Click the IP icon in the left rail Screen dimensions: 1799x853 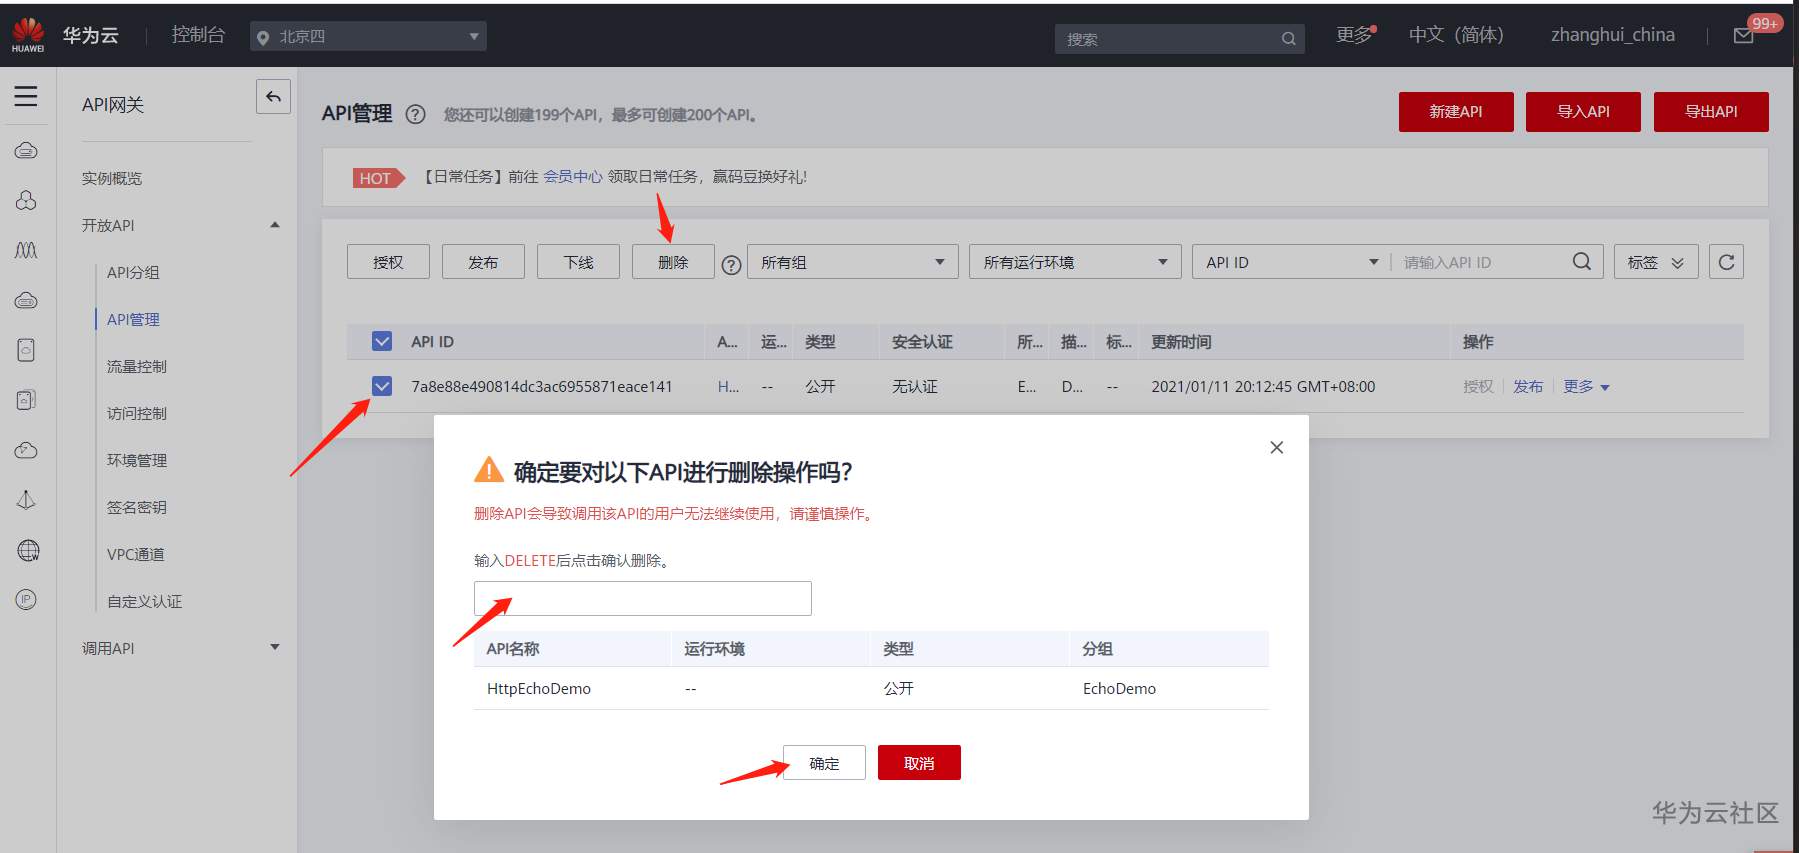(26, 600)
